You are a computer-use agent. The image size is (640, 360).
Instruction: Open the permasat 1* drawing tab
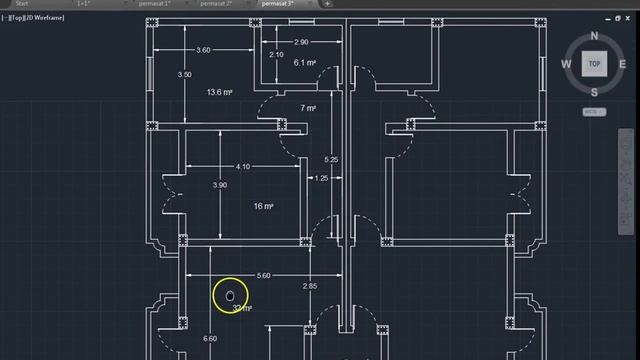[154, 3]
